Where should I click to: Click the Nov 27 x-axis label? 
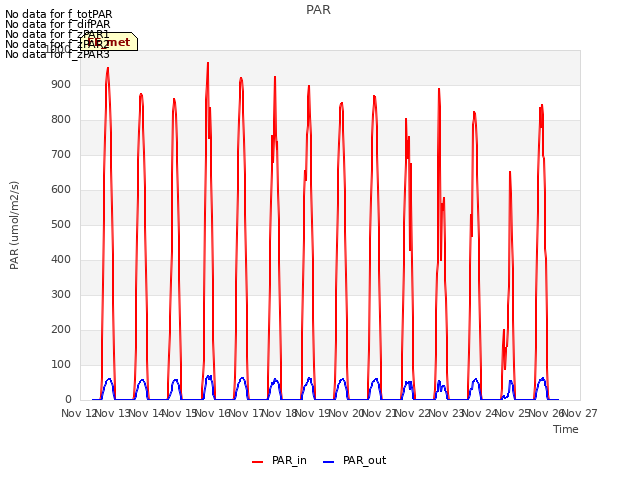580,413
